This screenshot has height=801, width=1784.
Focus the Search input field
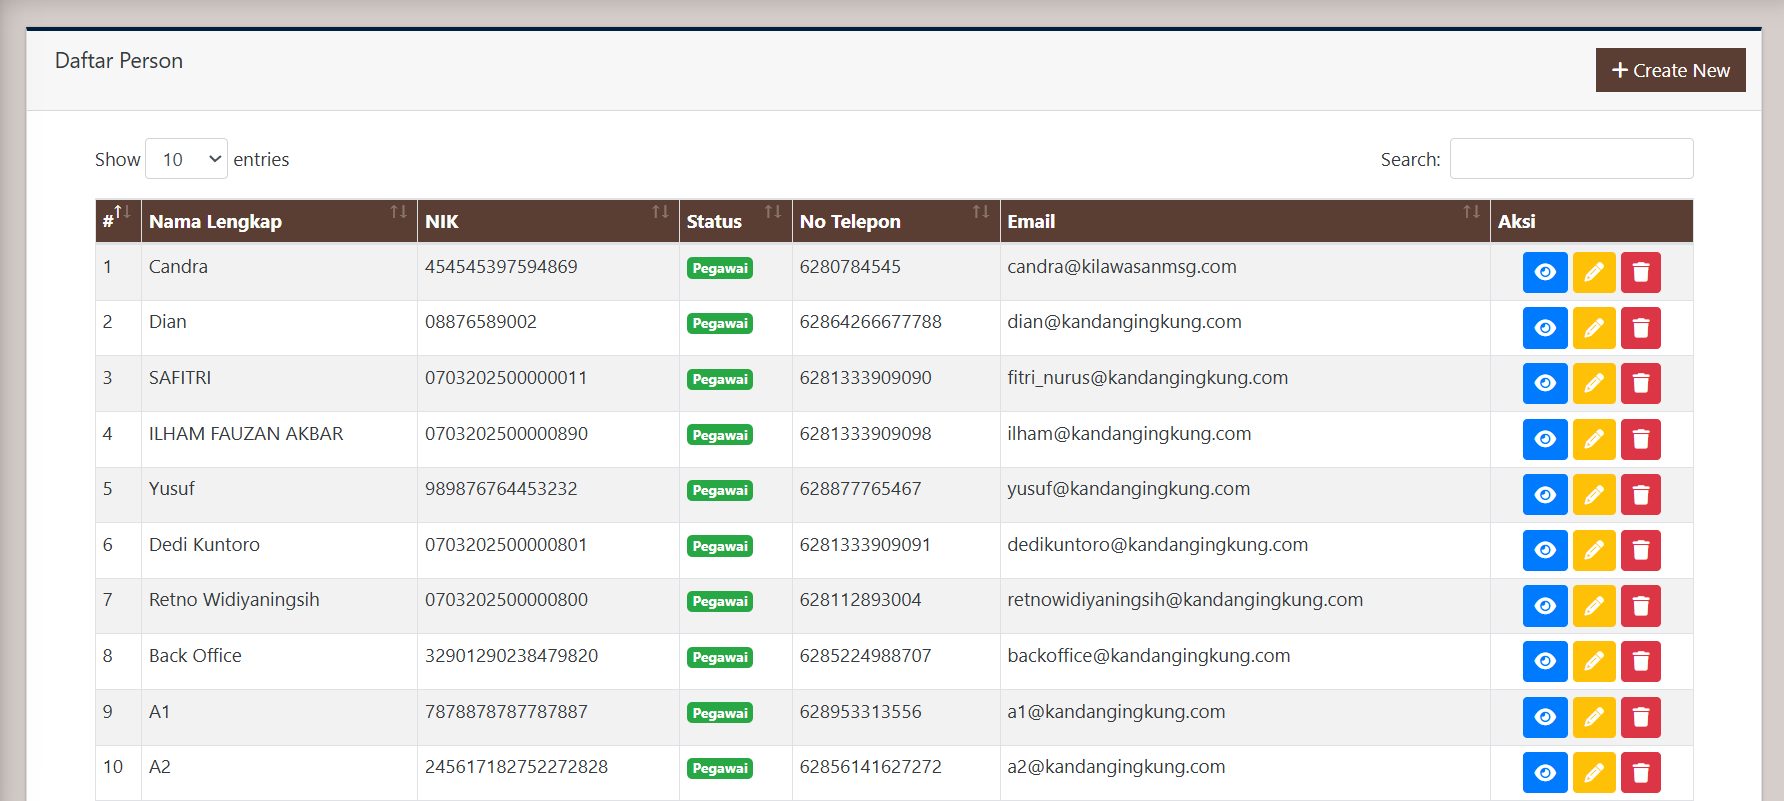1571,159
